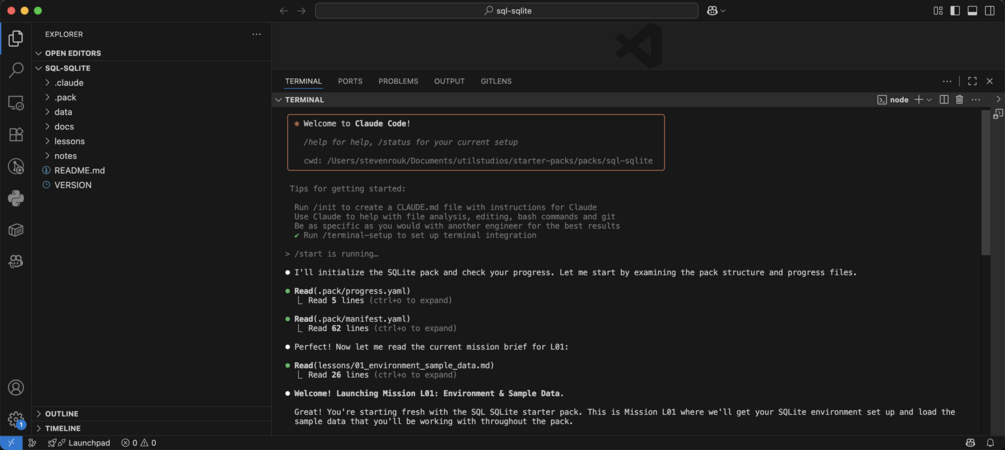Screen dimensions: 1005x450
Task: Expand the collapsed side chevron next to terminal
Action: (998, 99)
